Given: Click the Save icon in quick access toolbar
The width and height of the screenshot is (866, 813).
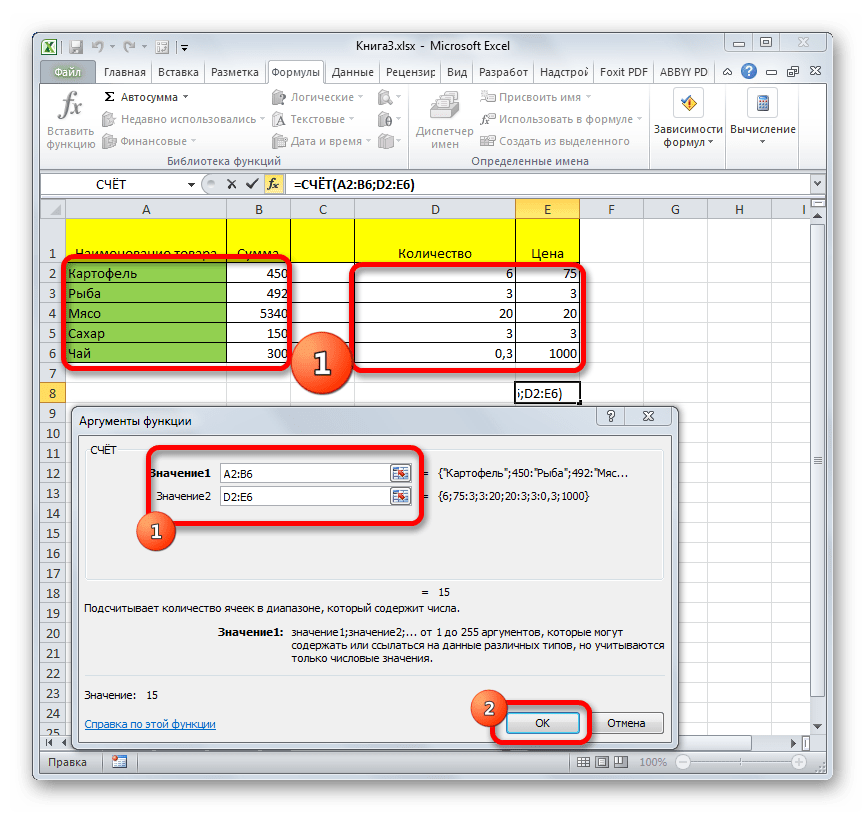Looking at the screenshot, I should 76,46.
